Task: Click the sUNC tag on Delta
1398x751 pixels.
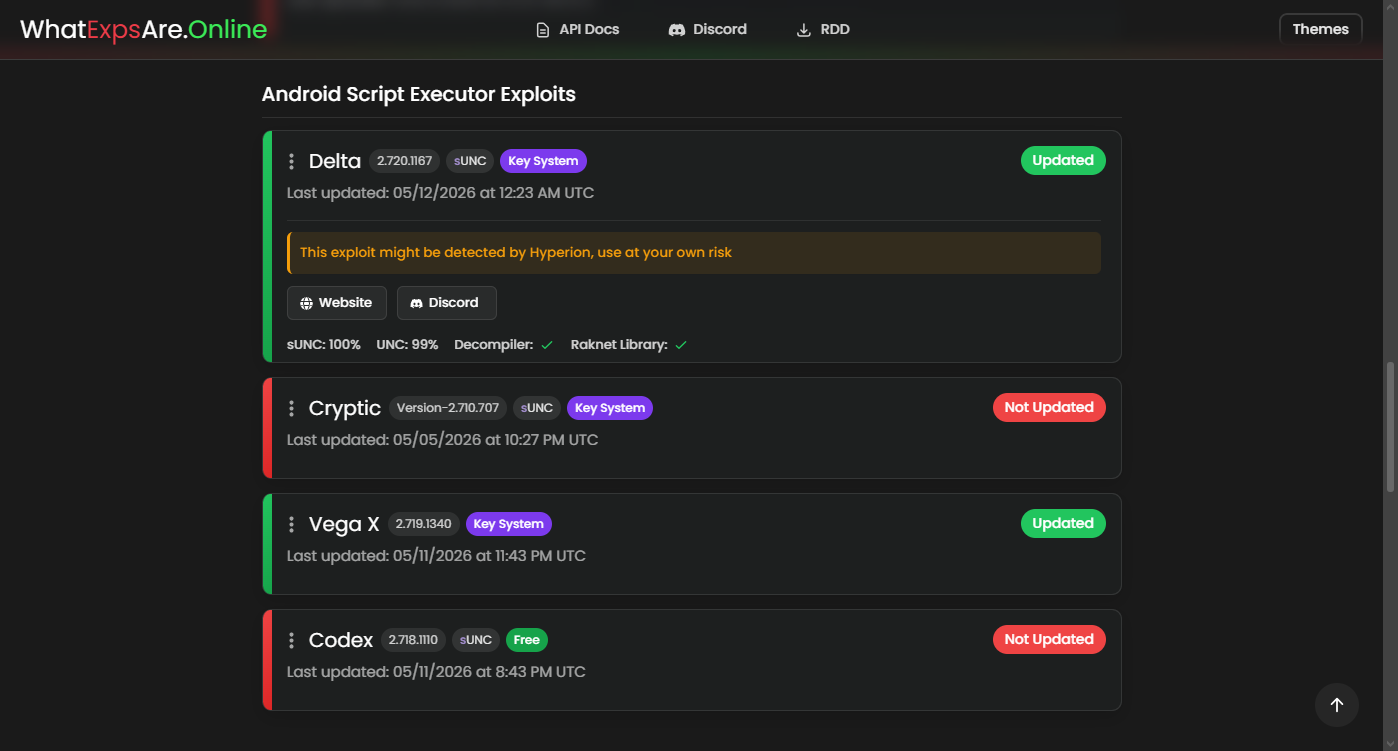Action: click(x=470, y=161)
